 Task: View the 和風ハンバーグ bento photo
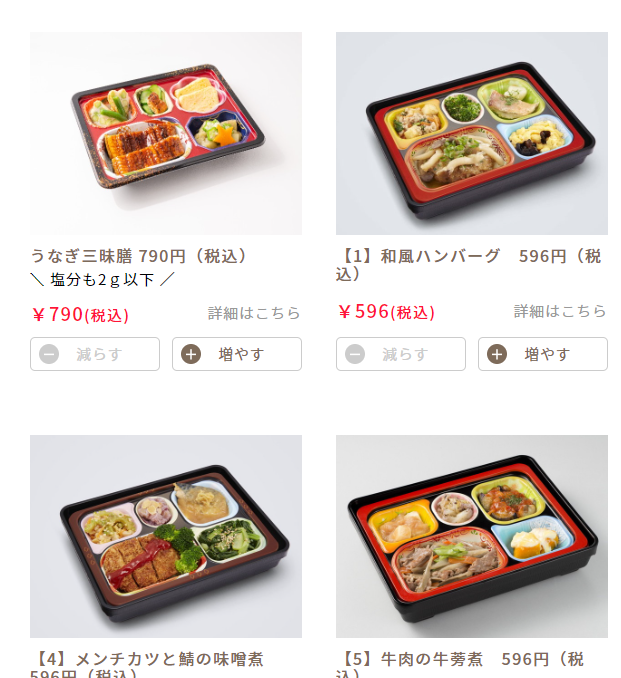click(472, 133)
